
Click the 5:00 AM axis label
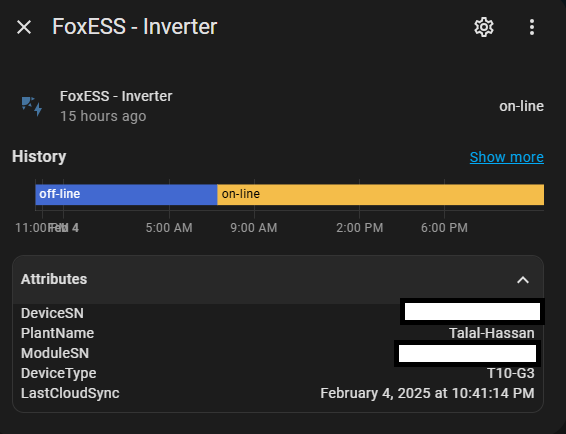169,228
